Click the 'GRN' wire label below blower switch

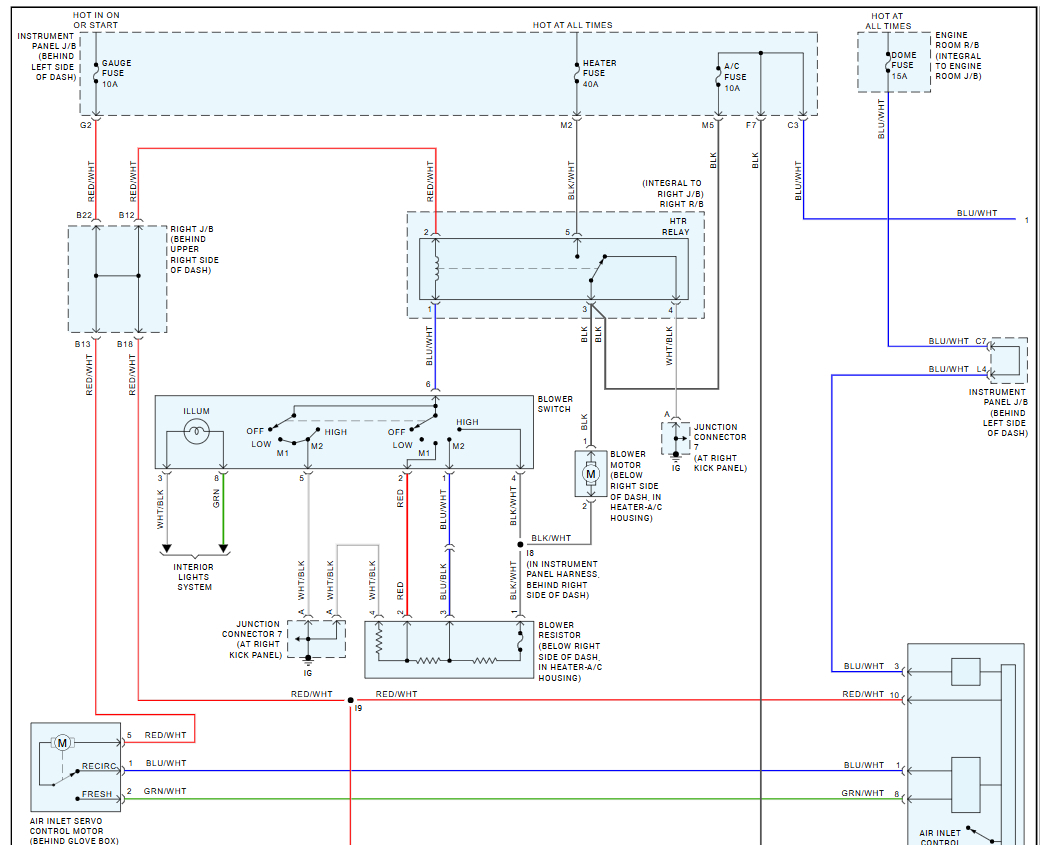click(x=216, y=499)
